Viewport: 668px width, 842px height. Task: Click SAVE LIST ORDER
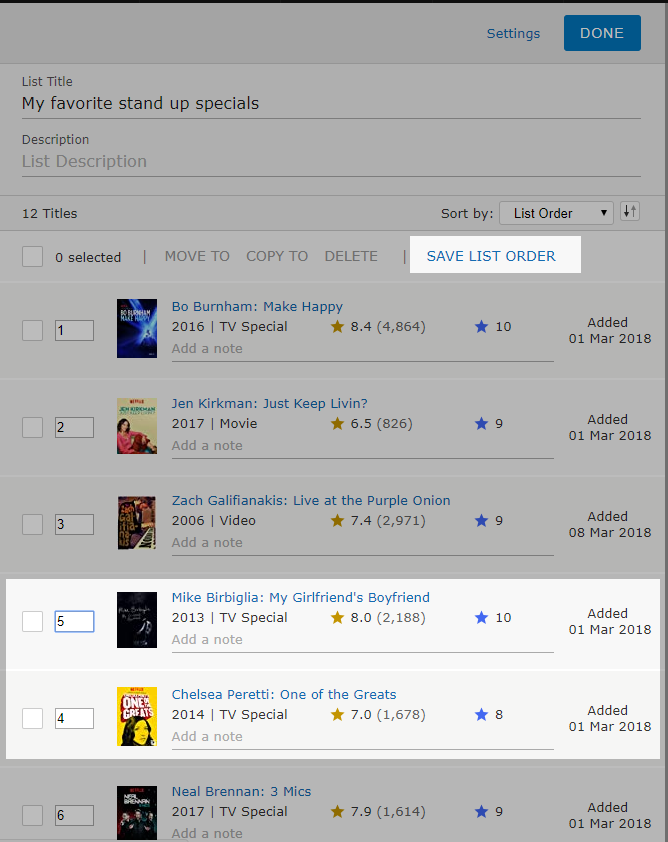tap(491, 256)
